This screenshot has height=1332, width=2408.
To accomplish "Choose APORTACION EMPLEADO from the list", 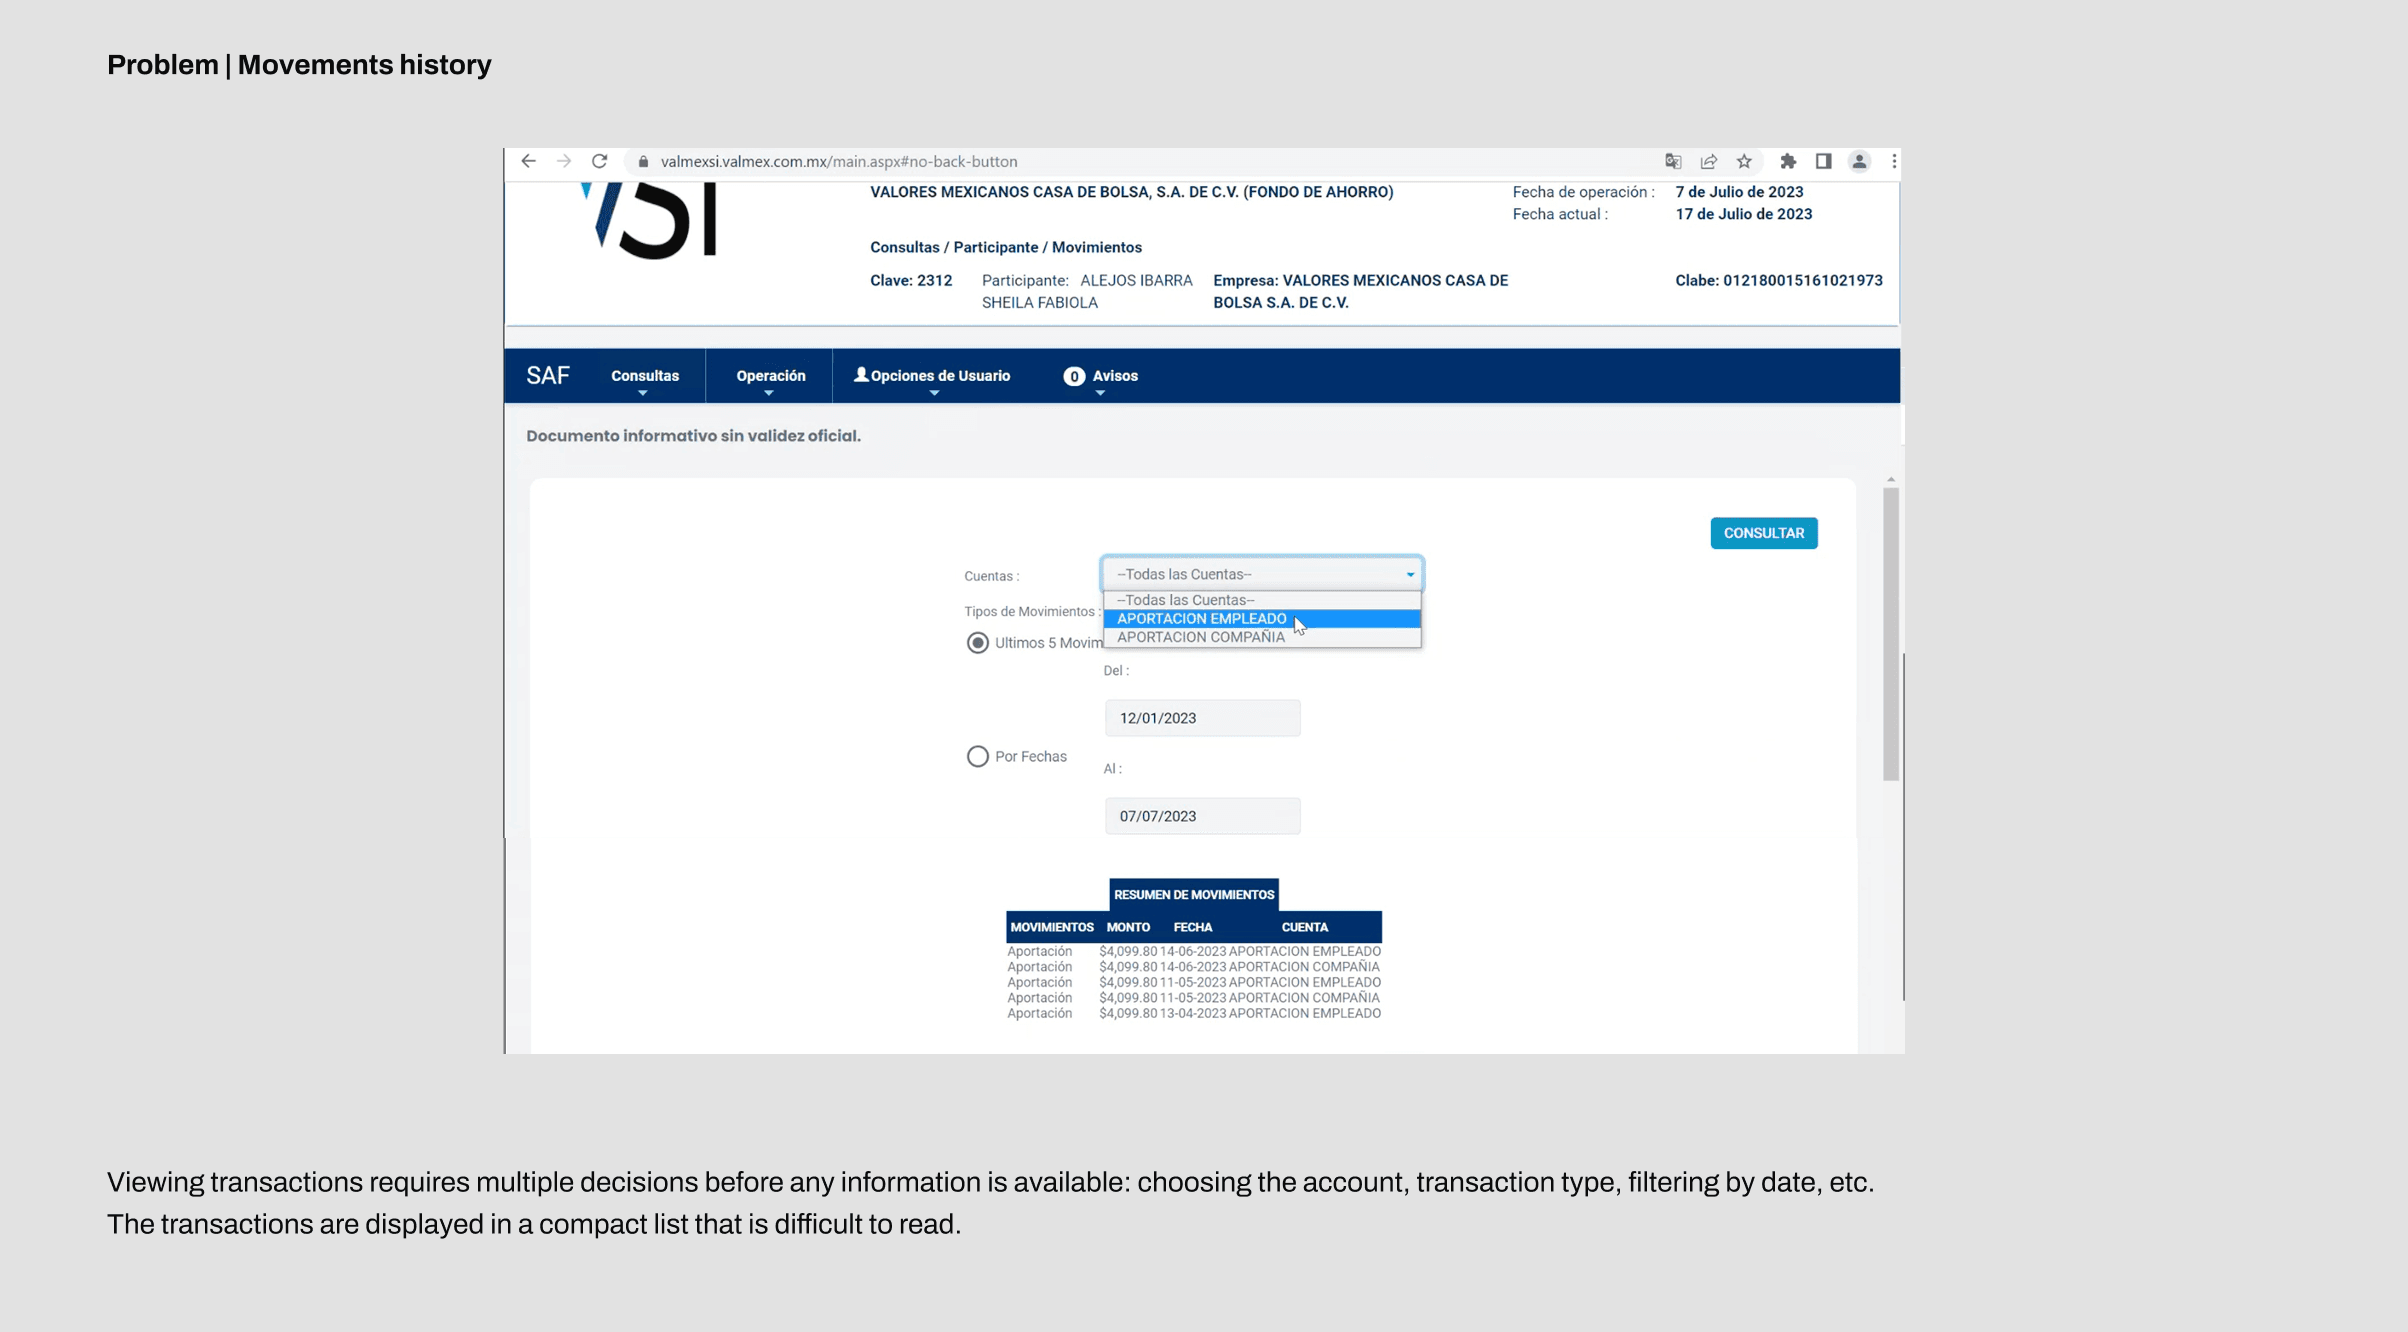I will coord(1201,619).
